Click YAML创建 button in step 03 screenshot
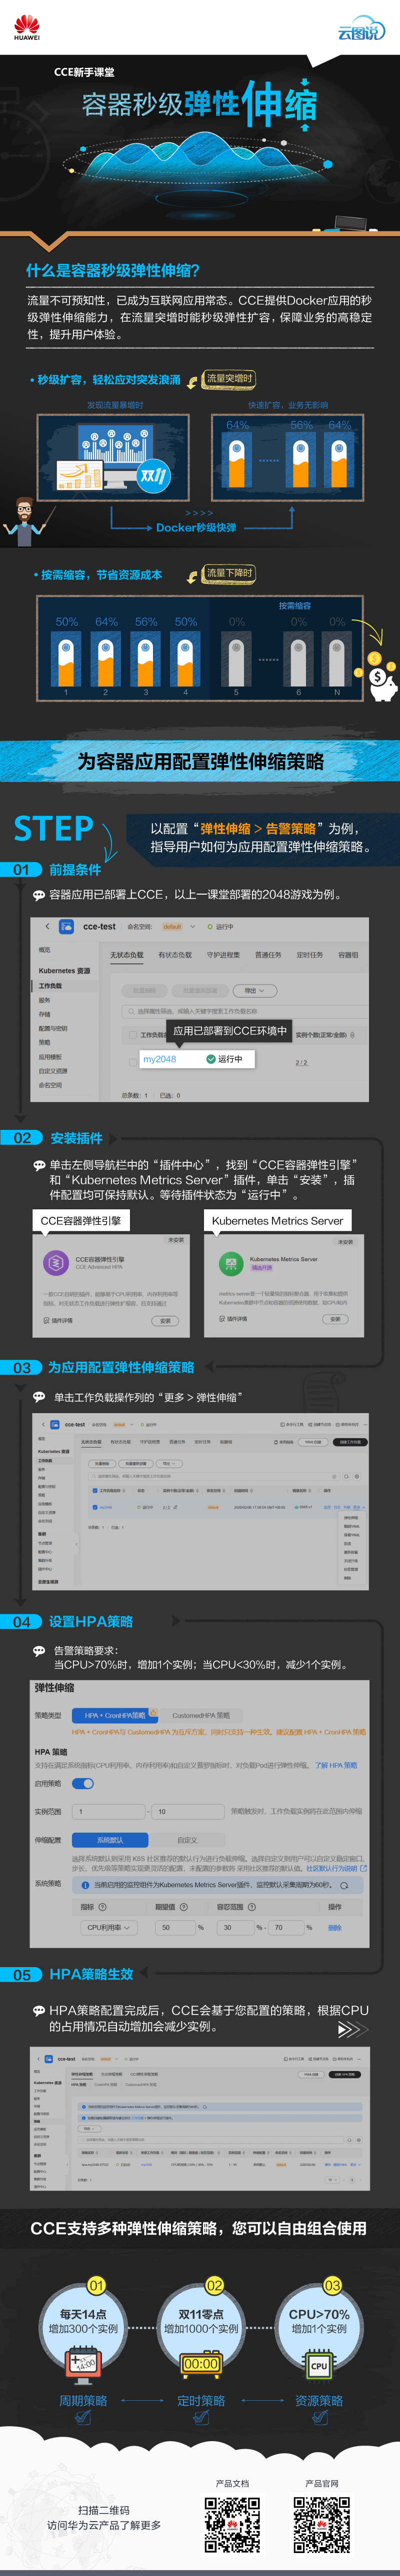400x2576 pixels. click(314, 1442)
